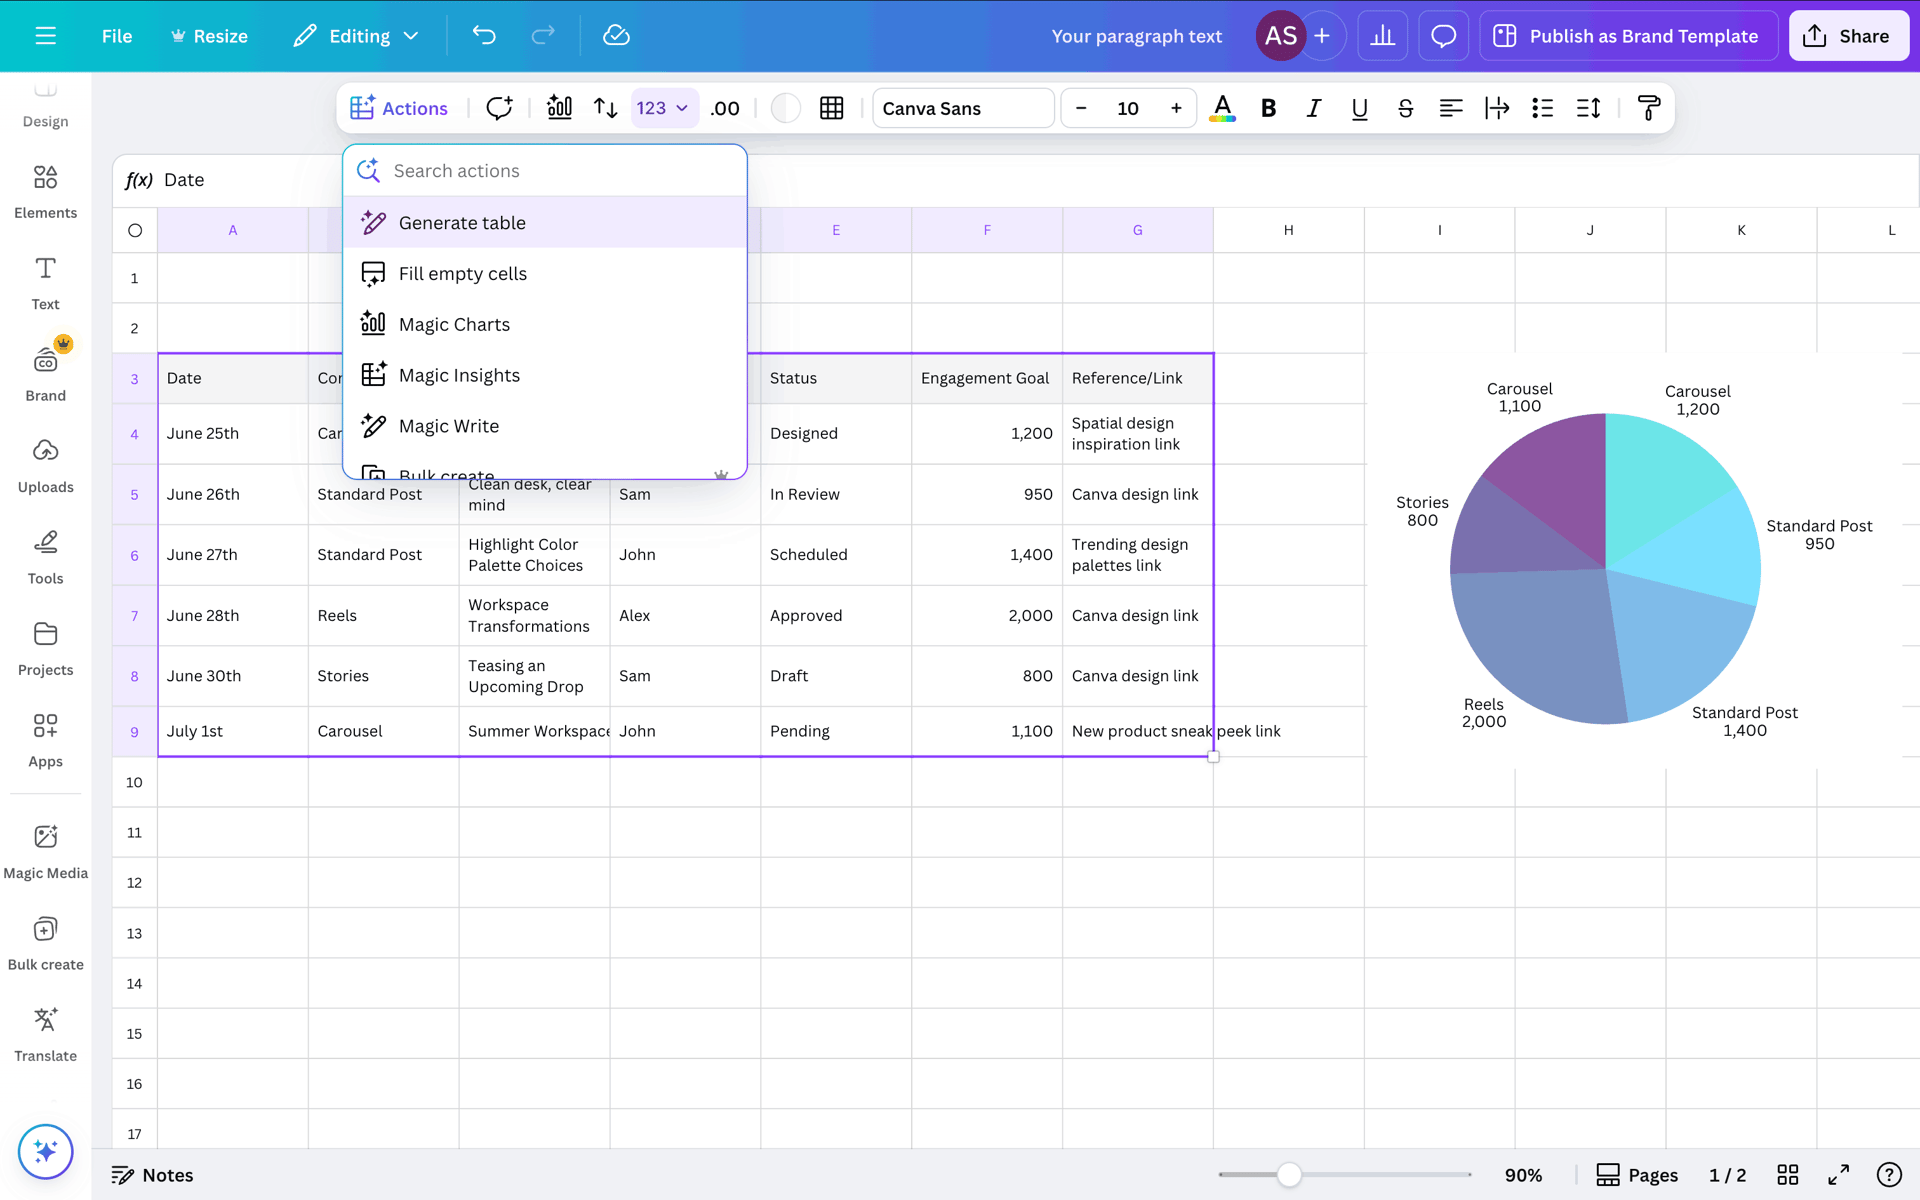Screen dimensions: 1920x1200
Task: Add a collaborator with the plus button
Action: tap(1322, 36)
